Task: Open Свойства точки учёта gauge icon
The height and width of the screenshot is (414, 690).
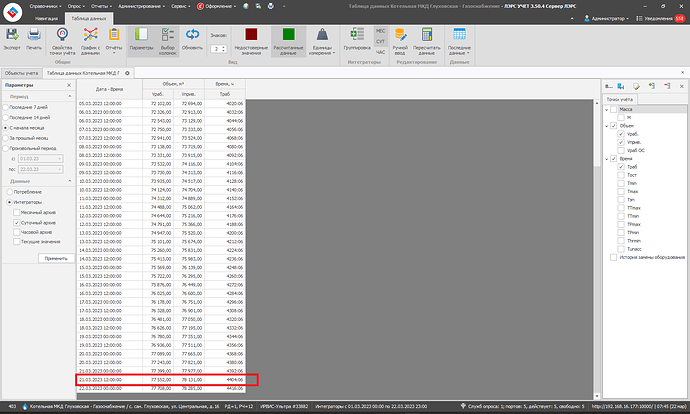Action: coord(62,35)
